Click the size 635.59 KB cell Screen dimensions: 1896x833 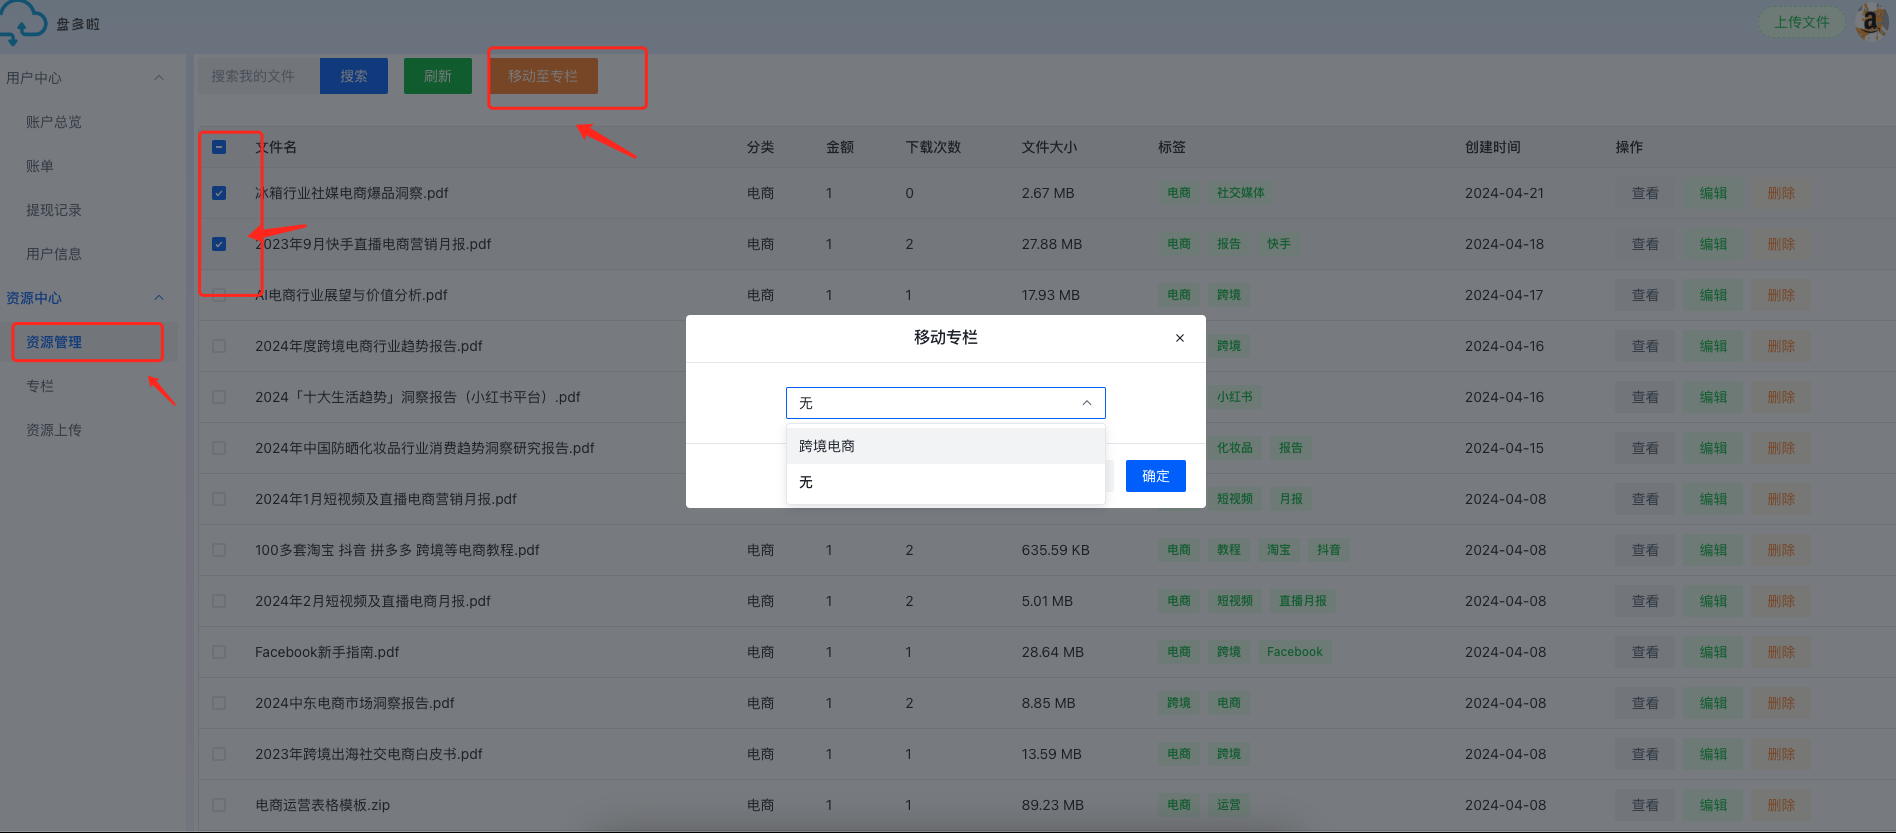[1056, 550]
